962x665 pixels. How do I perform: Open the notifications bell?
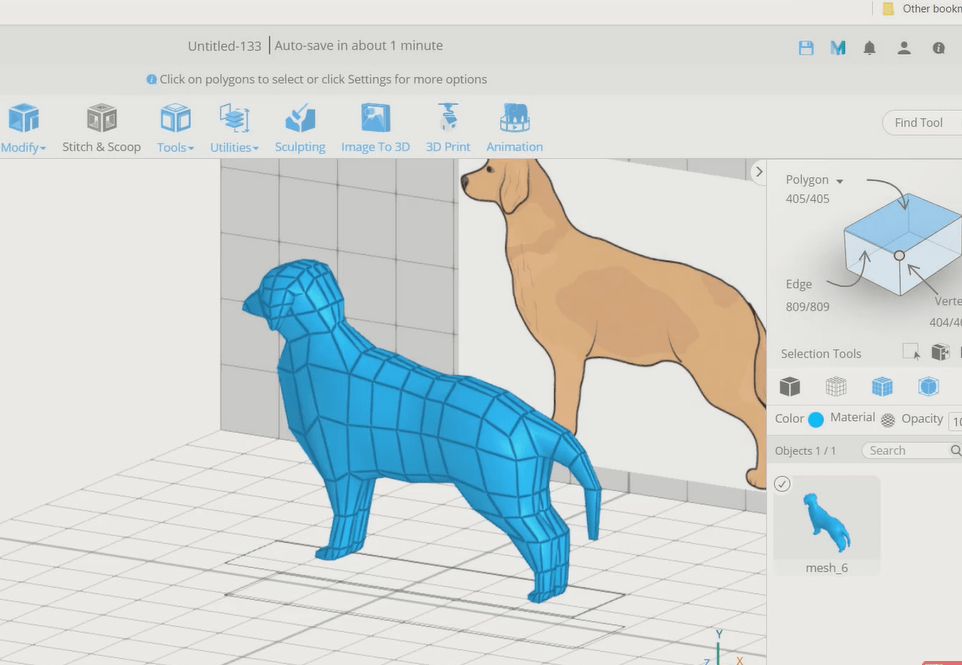click(x=870, y=48)
